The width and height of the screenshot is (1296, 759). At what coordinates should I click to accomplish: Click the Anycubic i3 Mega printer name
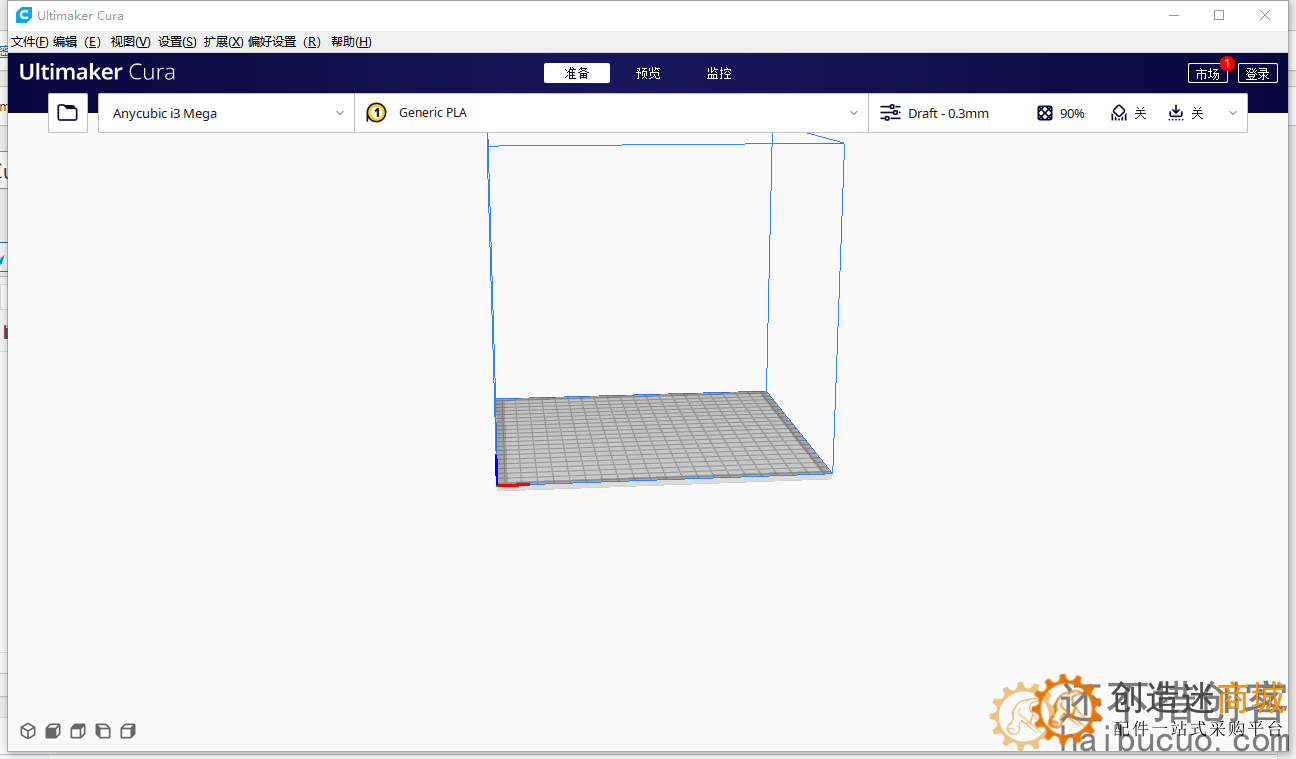165,113
